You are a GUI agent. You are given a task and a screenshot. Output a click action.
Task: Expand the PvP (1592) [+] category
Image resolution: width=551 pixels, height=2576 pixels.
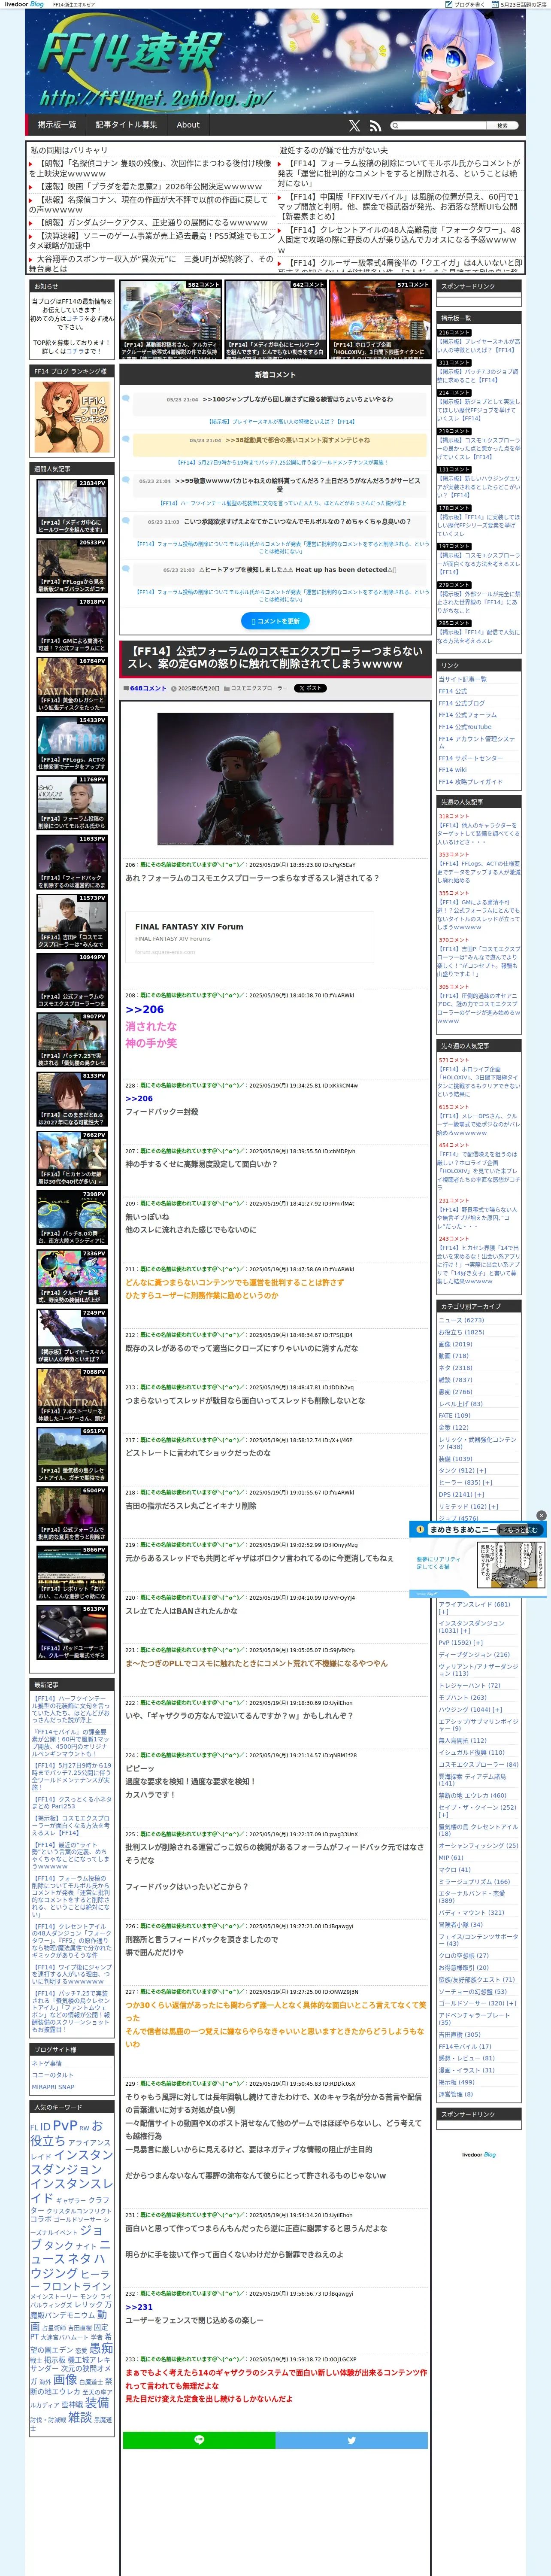pyautogui.click(x=460, y=1642)
